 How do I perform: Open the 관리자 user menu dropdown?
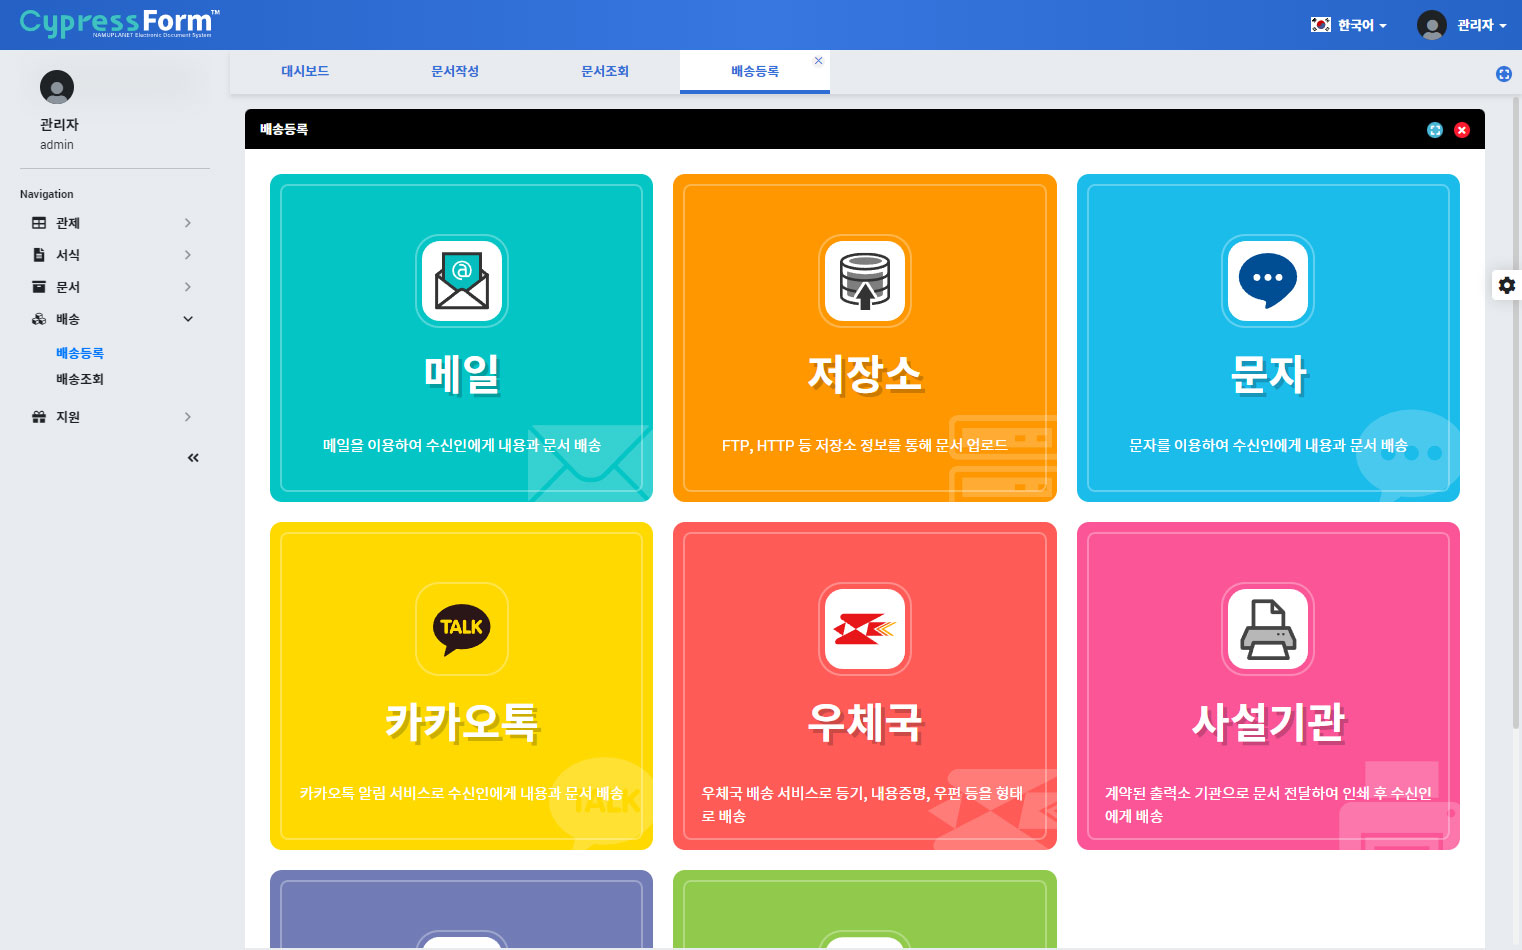click(1462, 25)
